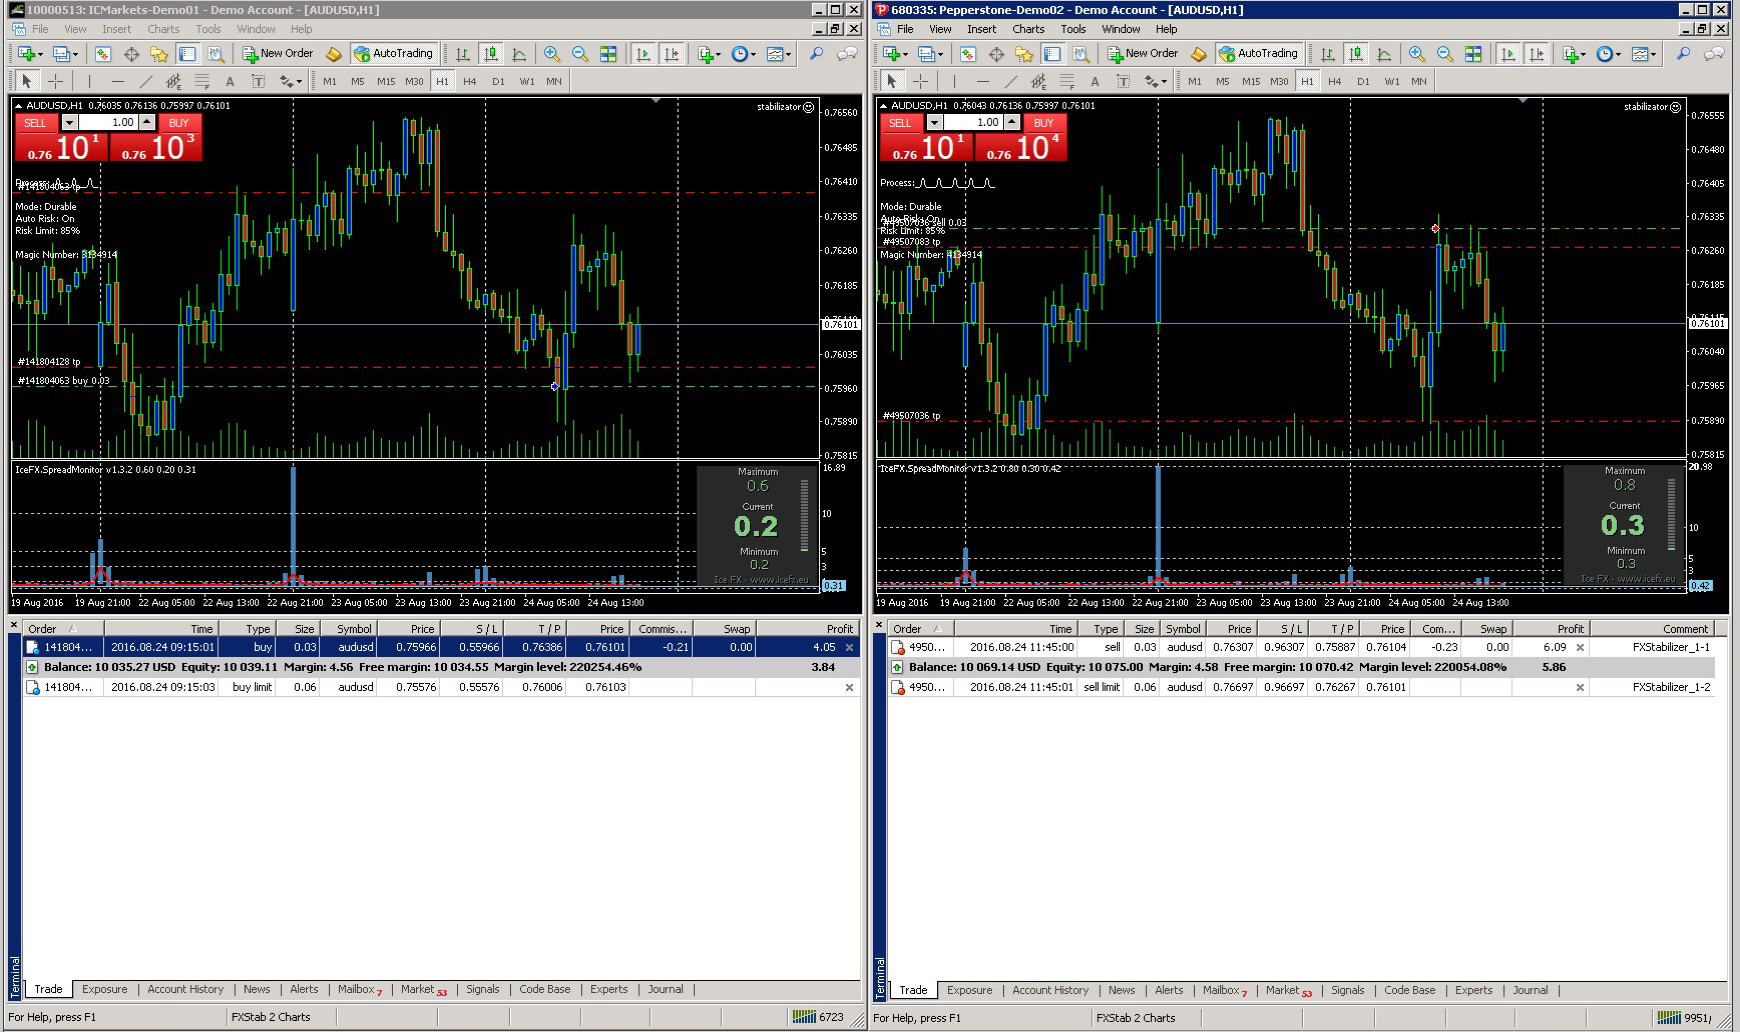This screenshot has width=1740, height=1032.
Task: Open Templates dropdown in Pepperstone window
Action: coord(1644,54)
